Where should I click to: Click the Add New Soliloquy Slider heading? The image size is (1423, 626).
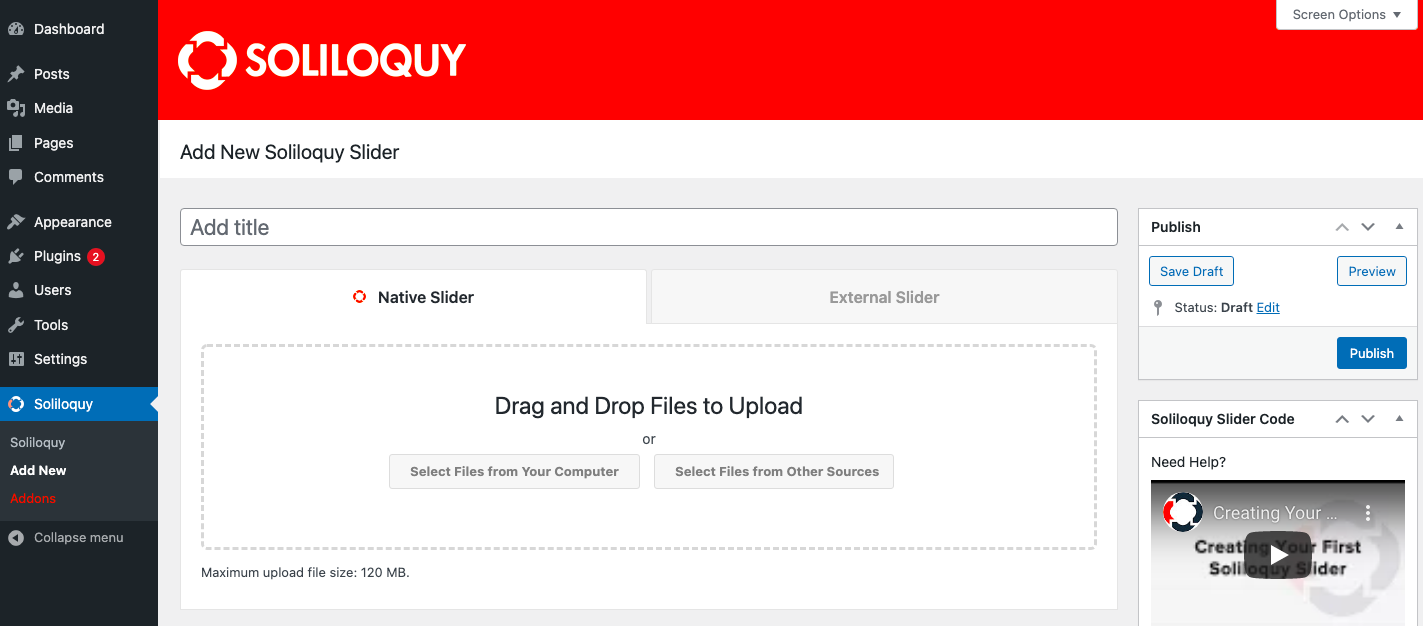(x=289, y=153)
